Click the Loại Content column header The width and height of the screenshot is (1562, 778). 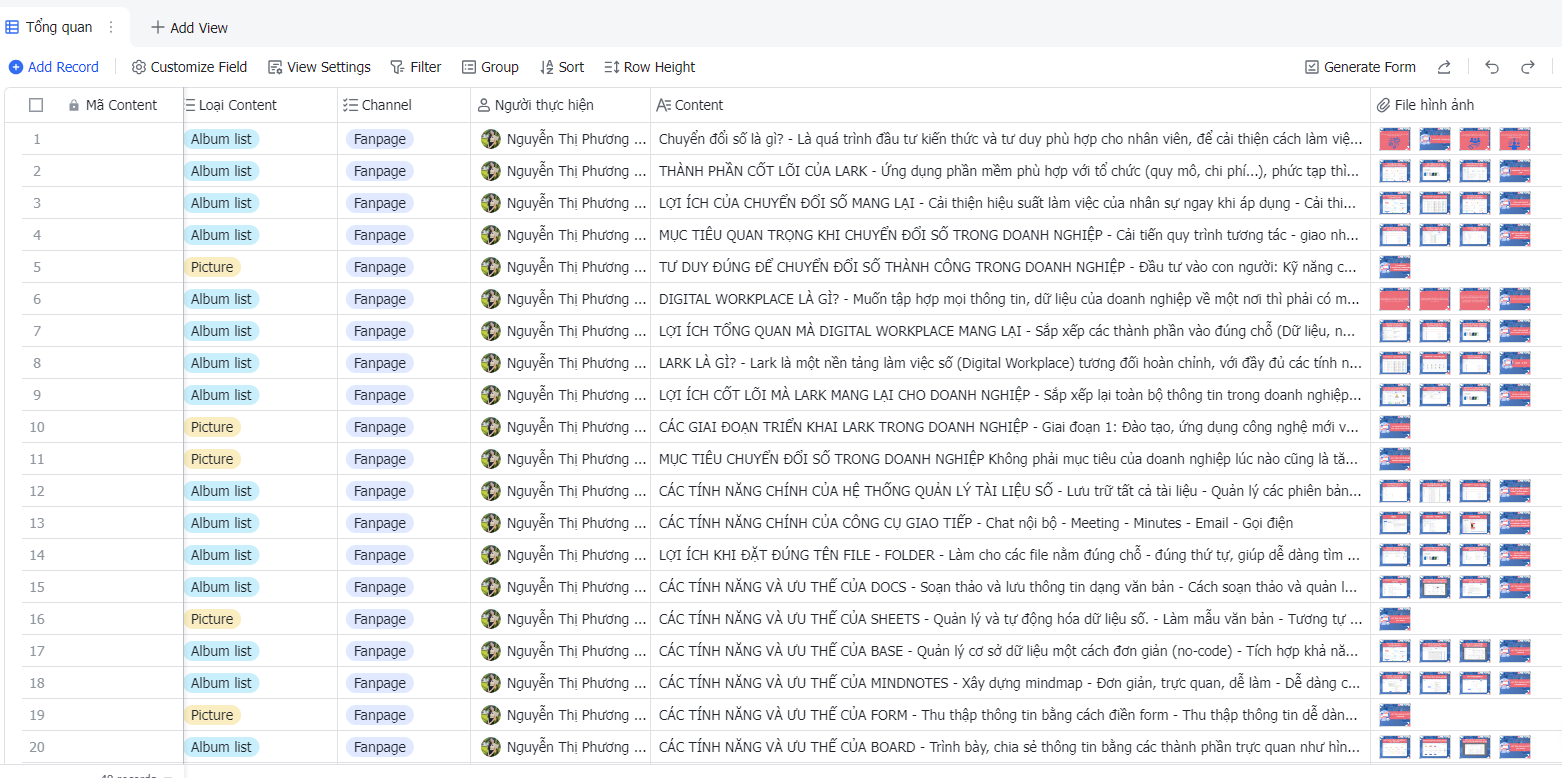(x=260, y=105)
